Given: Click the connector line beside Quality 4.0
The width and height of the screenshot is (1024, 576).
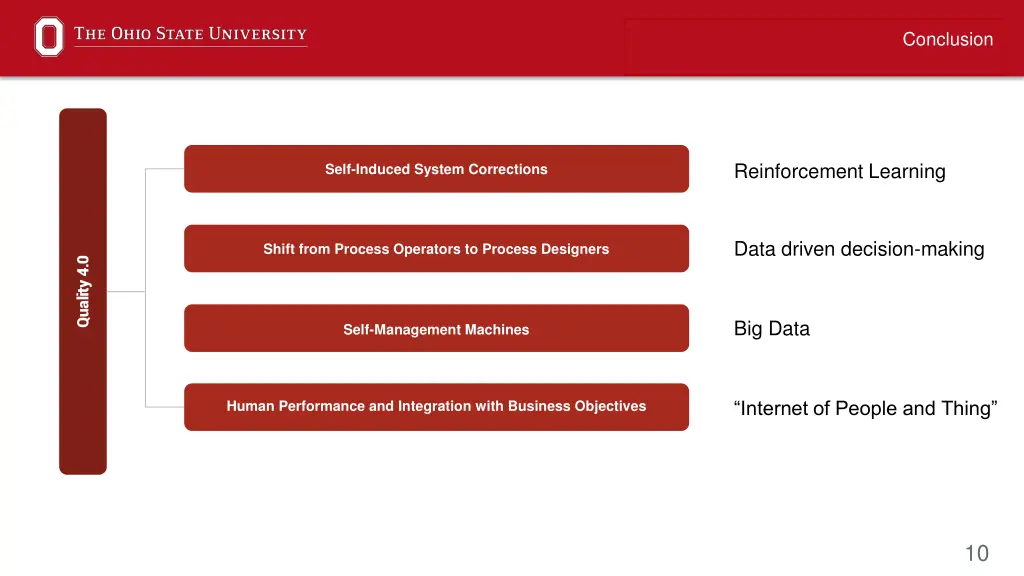Looking at the screenshot, I should pyautogui.click(x=125, y=291).
